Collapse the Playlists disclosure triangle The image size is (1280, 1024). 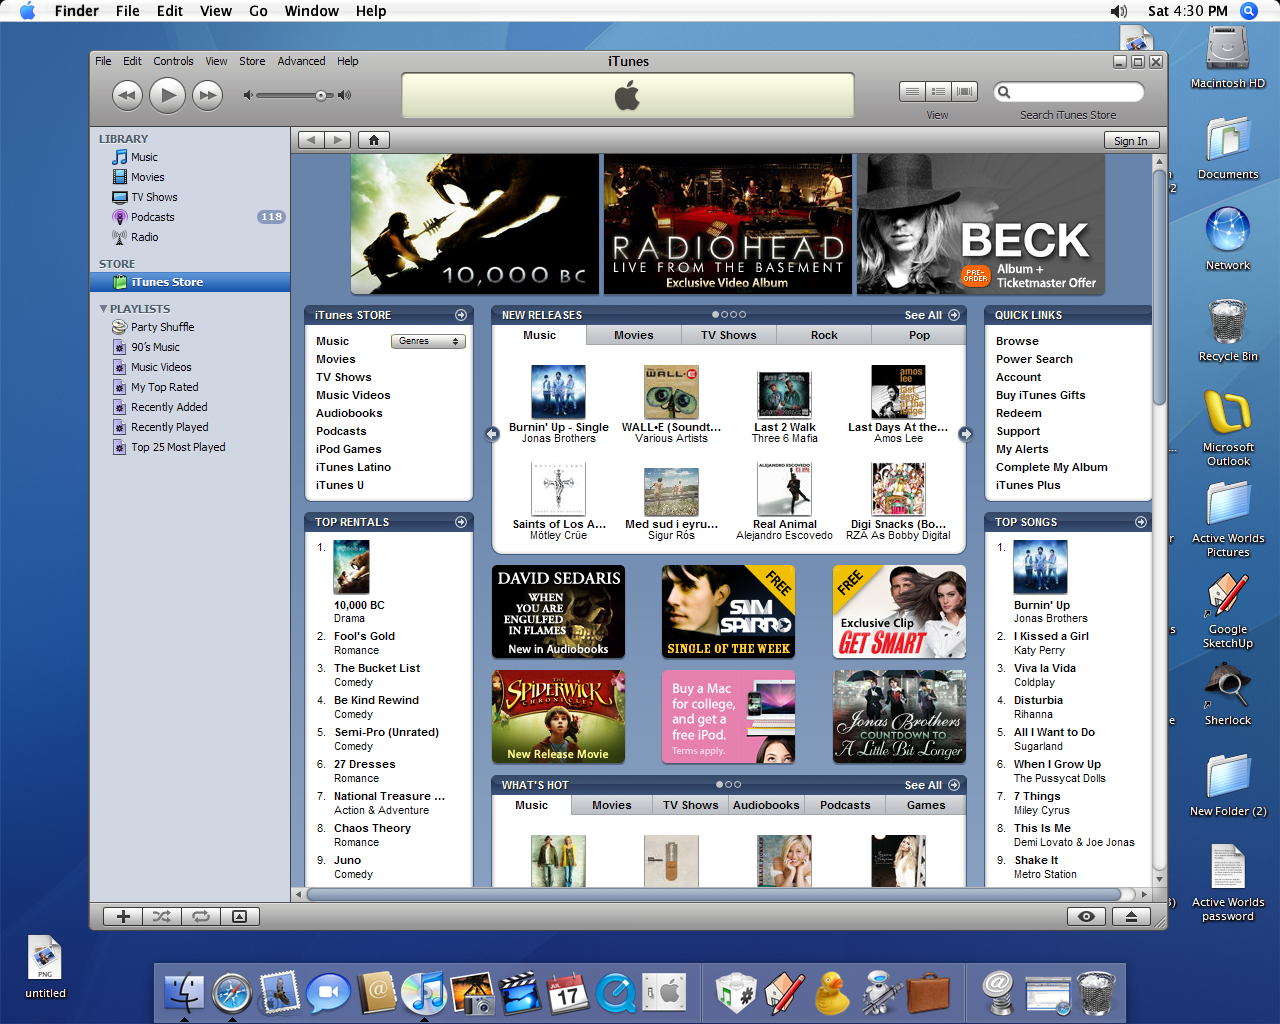point(103,309)
